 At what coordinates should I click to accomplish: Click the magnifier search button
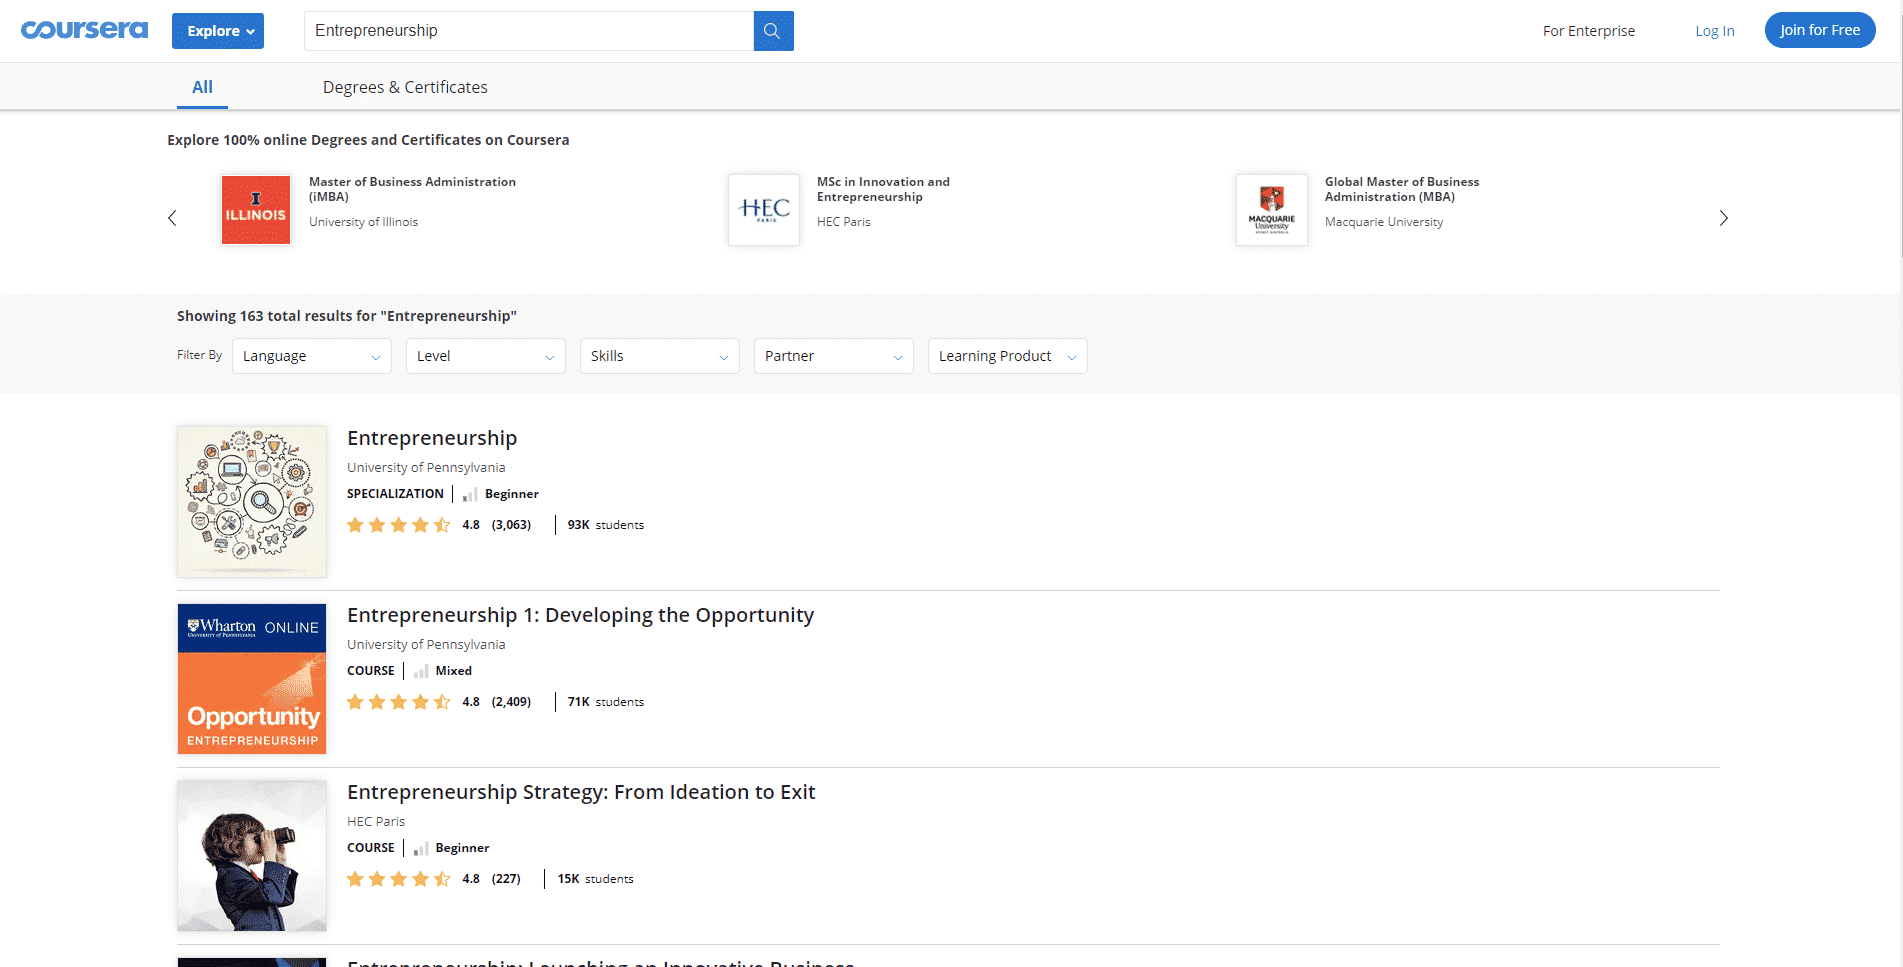773,31
